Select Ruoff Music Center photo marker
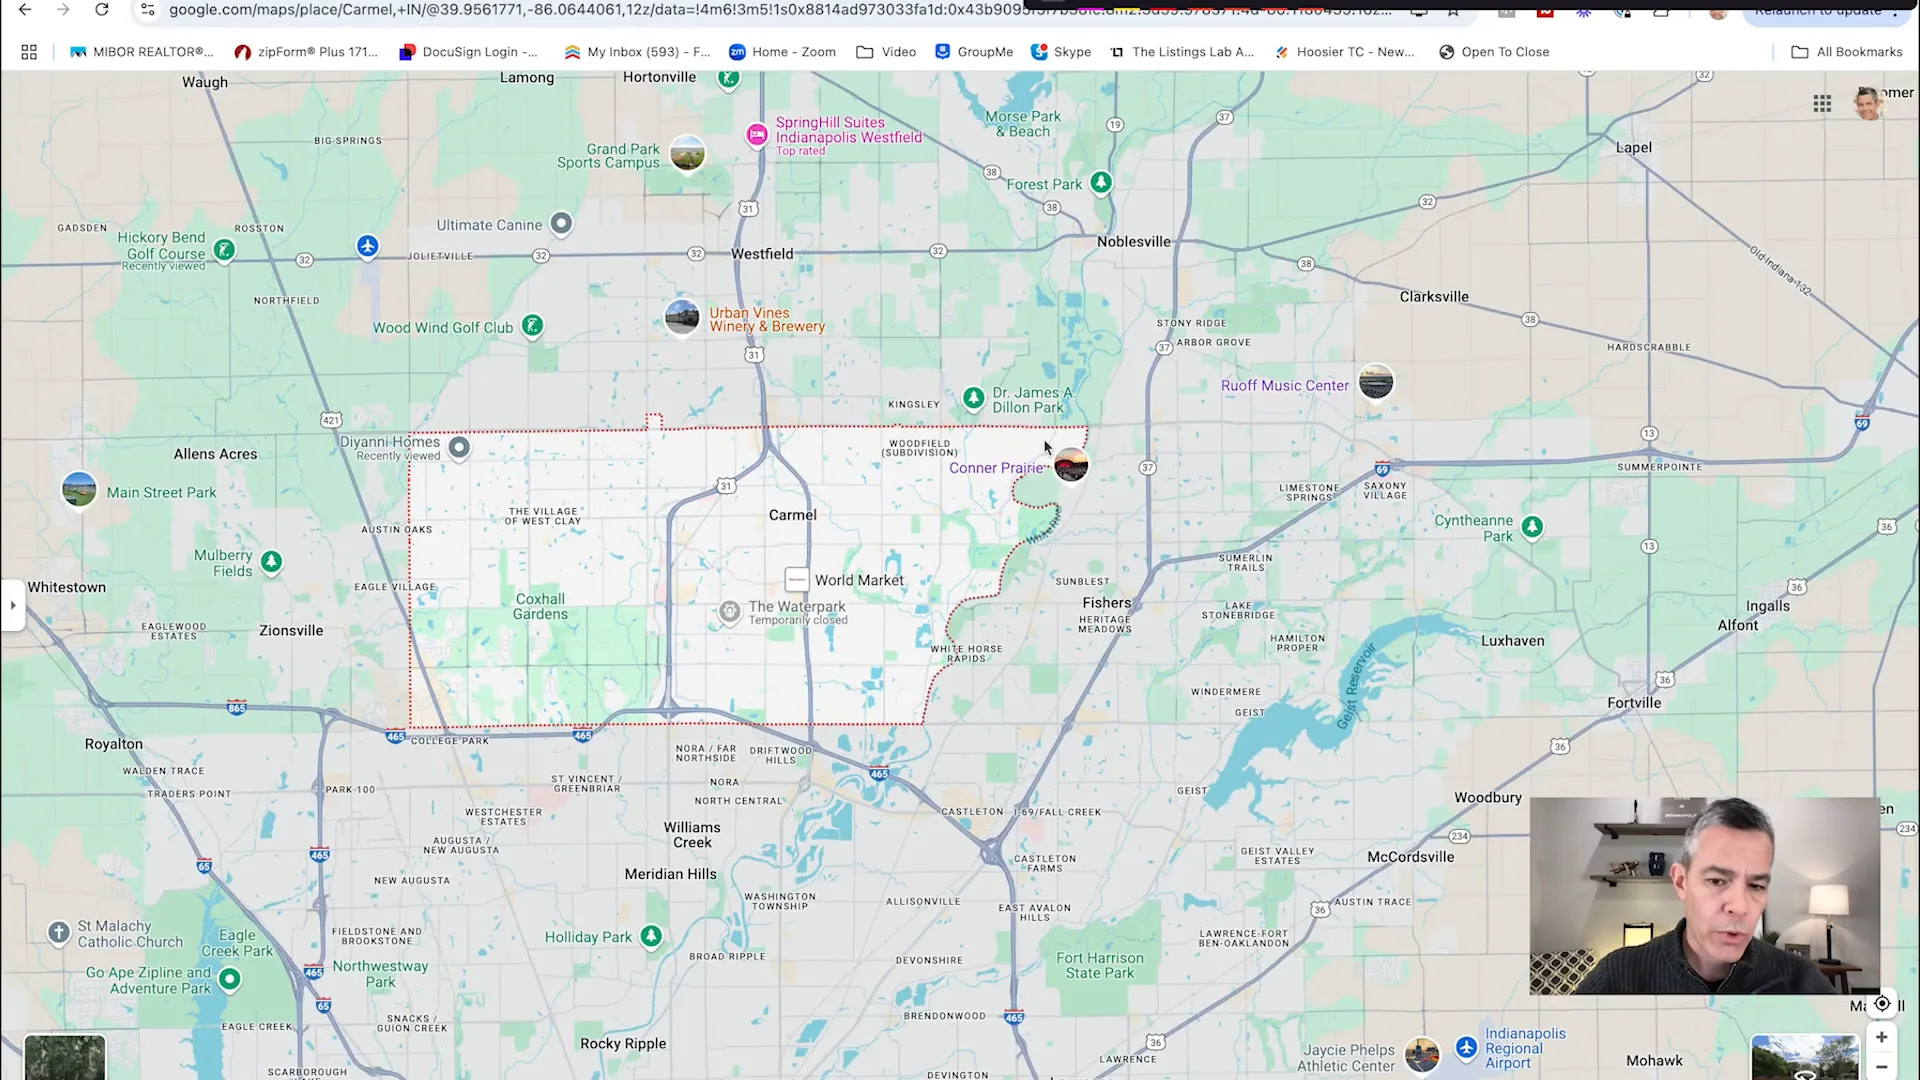 coord(1376,382)
